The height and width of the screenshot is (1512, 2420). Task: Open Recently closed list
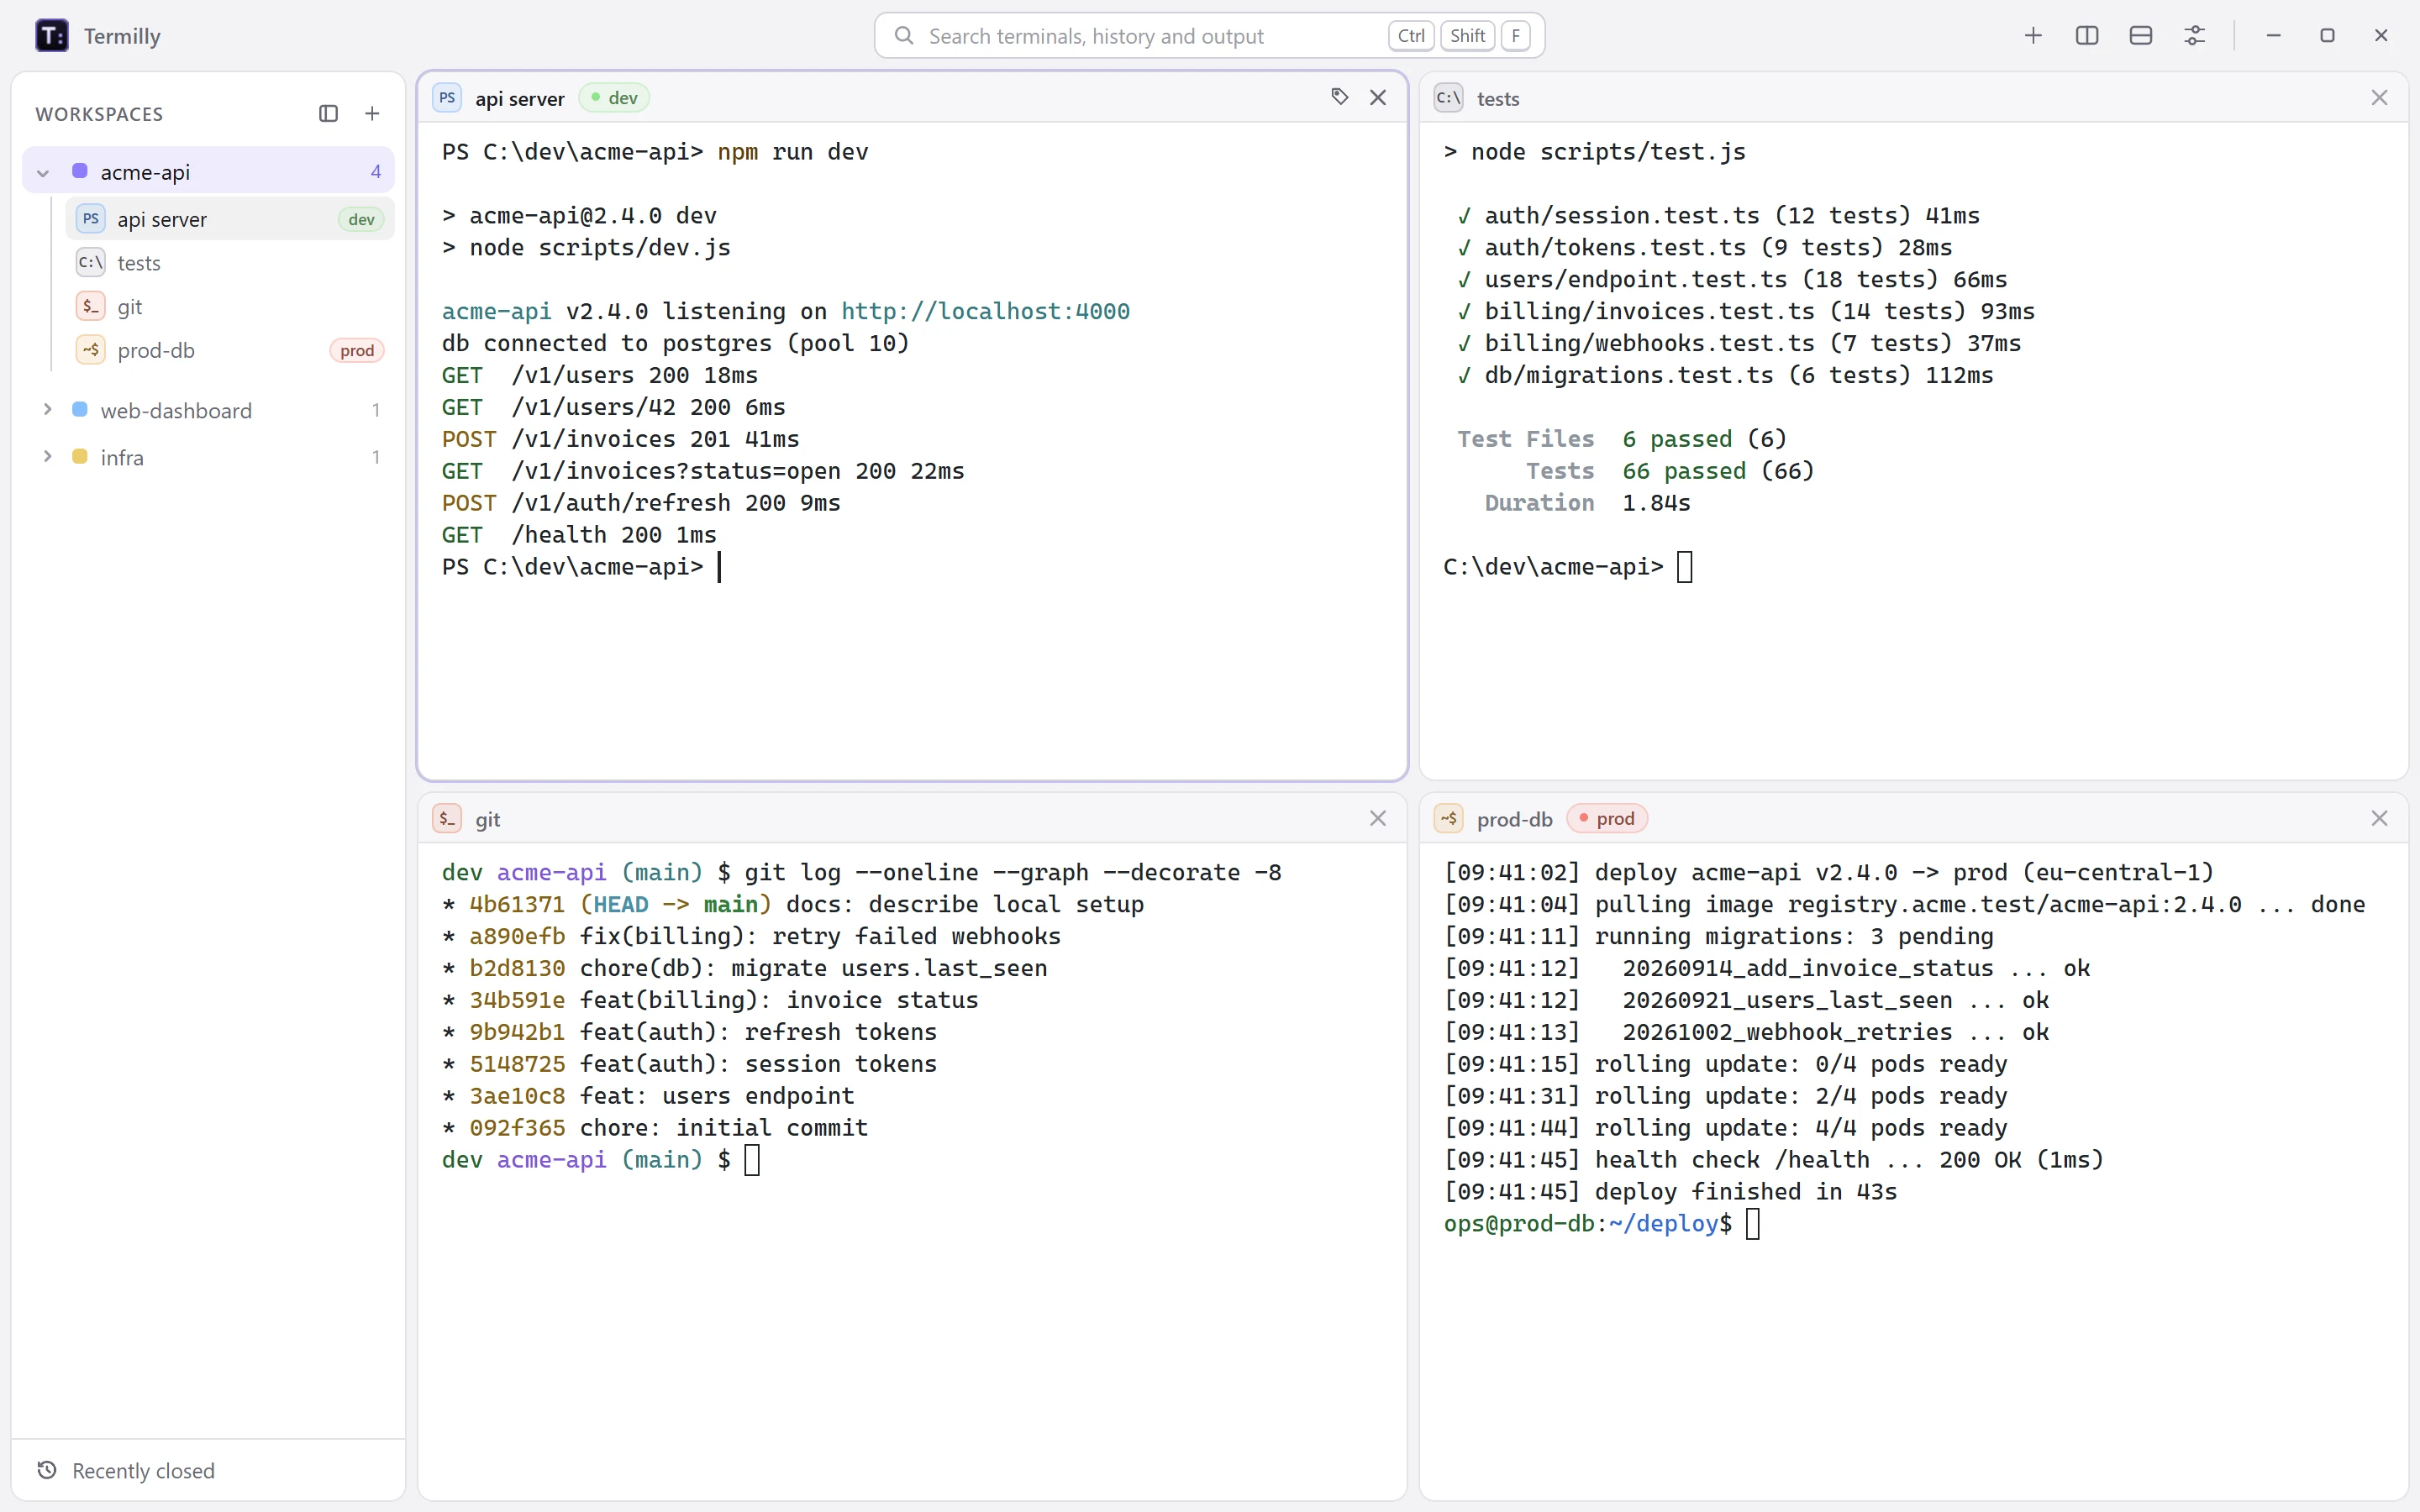(208, 1470)
